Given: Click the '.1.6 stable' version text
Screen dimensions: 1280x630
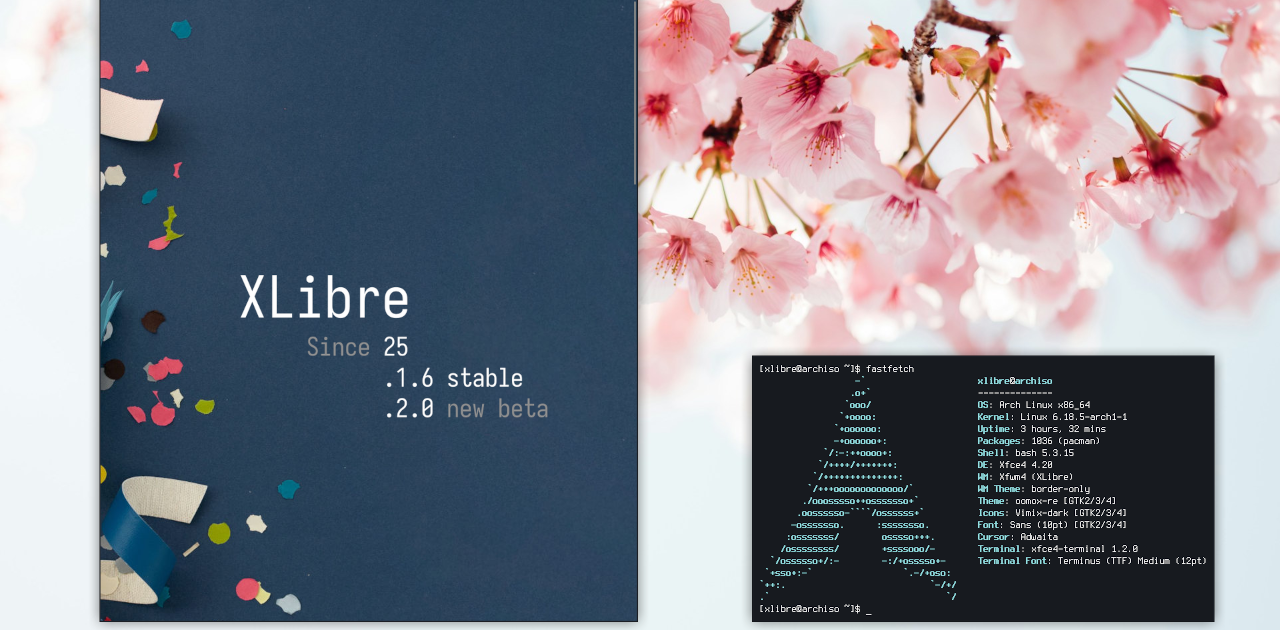Looking at the screenshot, I should (x=453, y=378).
